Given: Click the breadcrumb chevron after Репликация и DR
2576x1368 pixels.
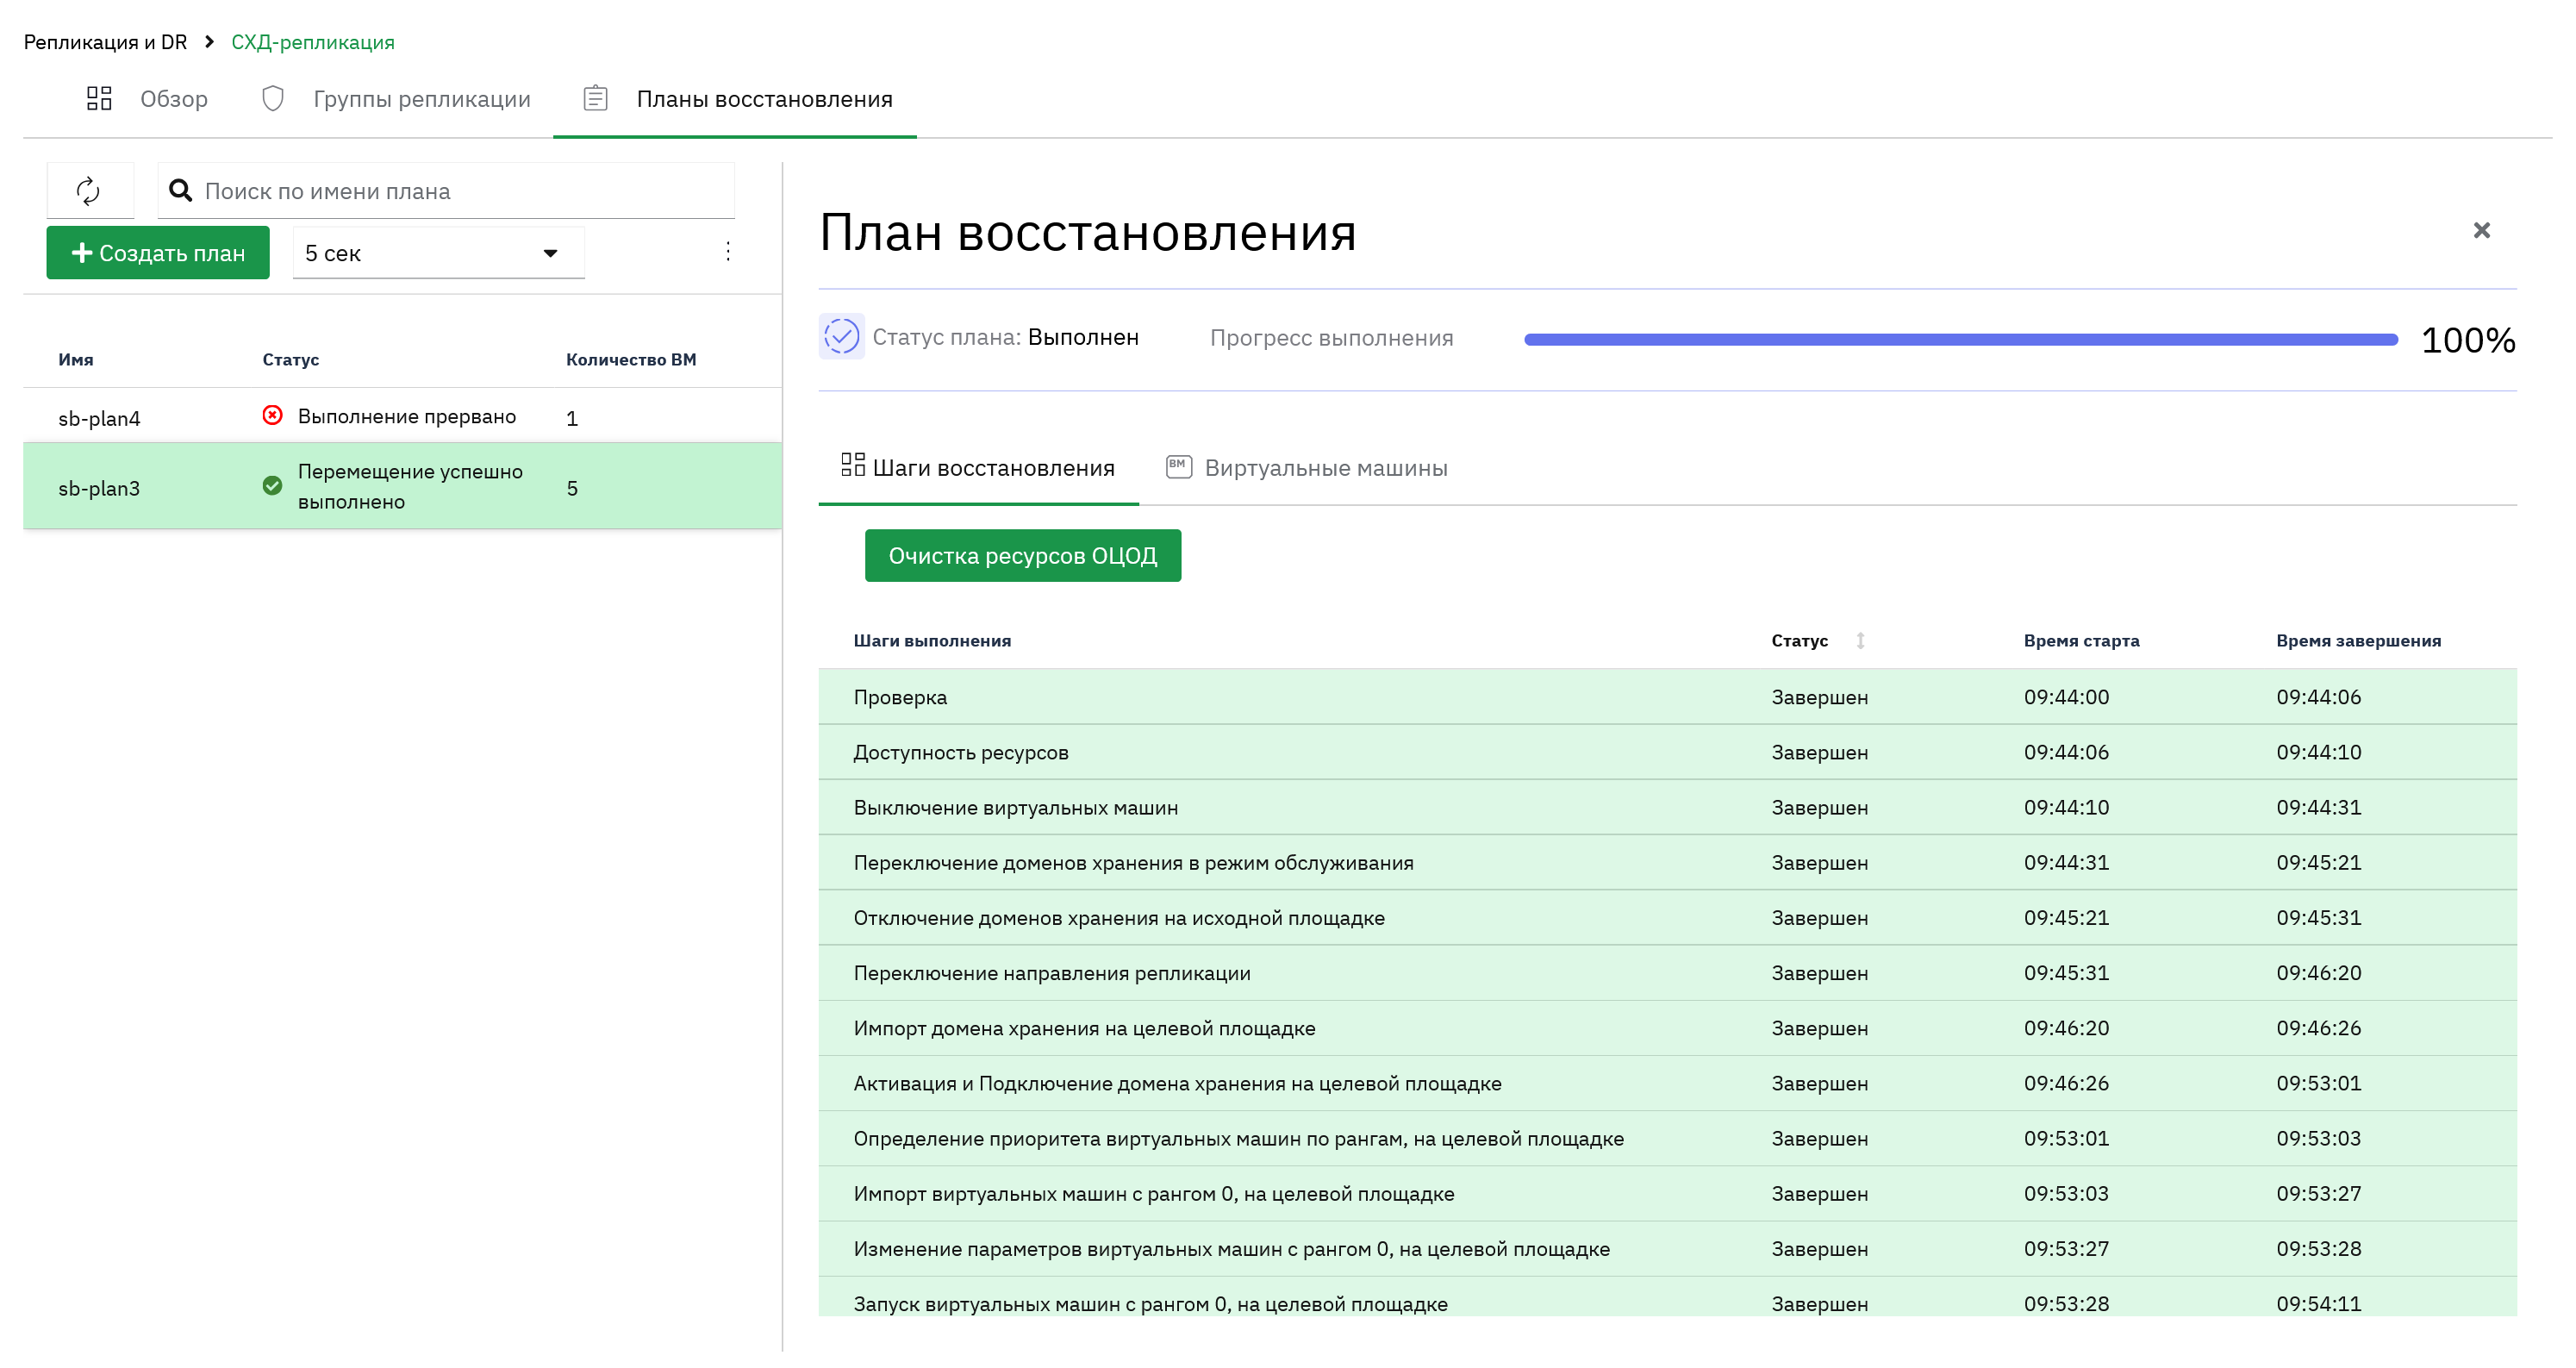Looking at the screenshot, I should click(209, 42).
